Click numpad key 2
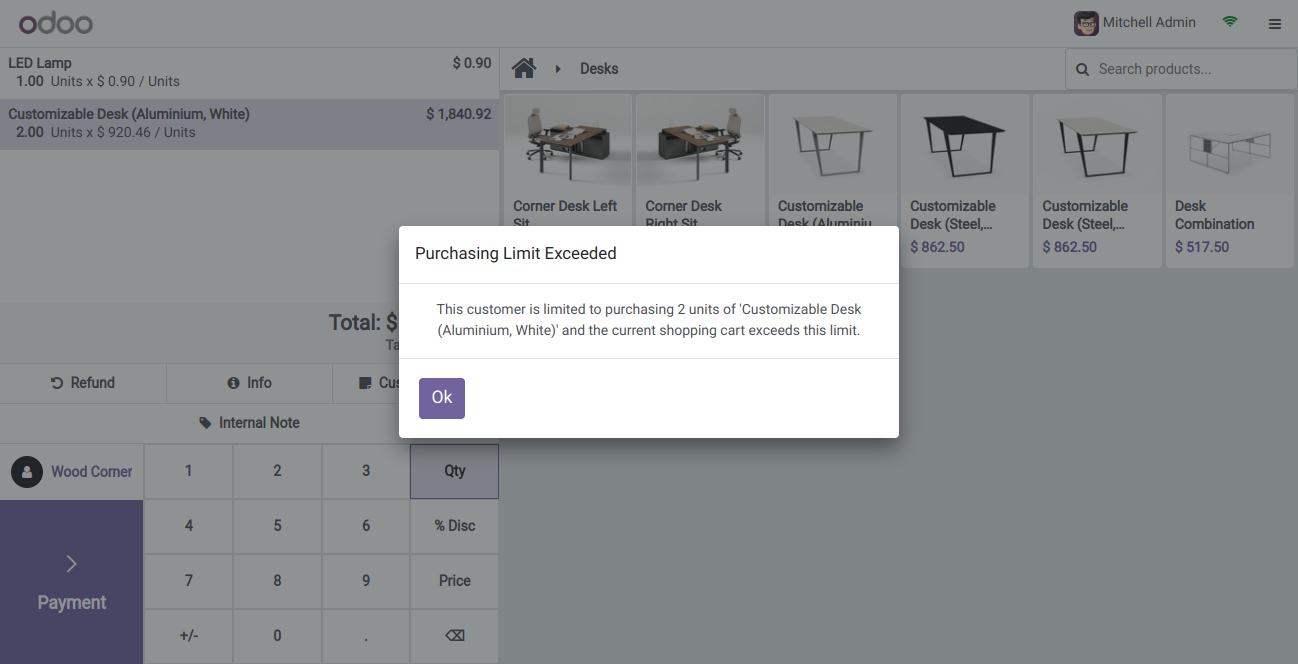The image size is (1298, 664). click(277, 471)
